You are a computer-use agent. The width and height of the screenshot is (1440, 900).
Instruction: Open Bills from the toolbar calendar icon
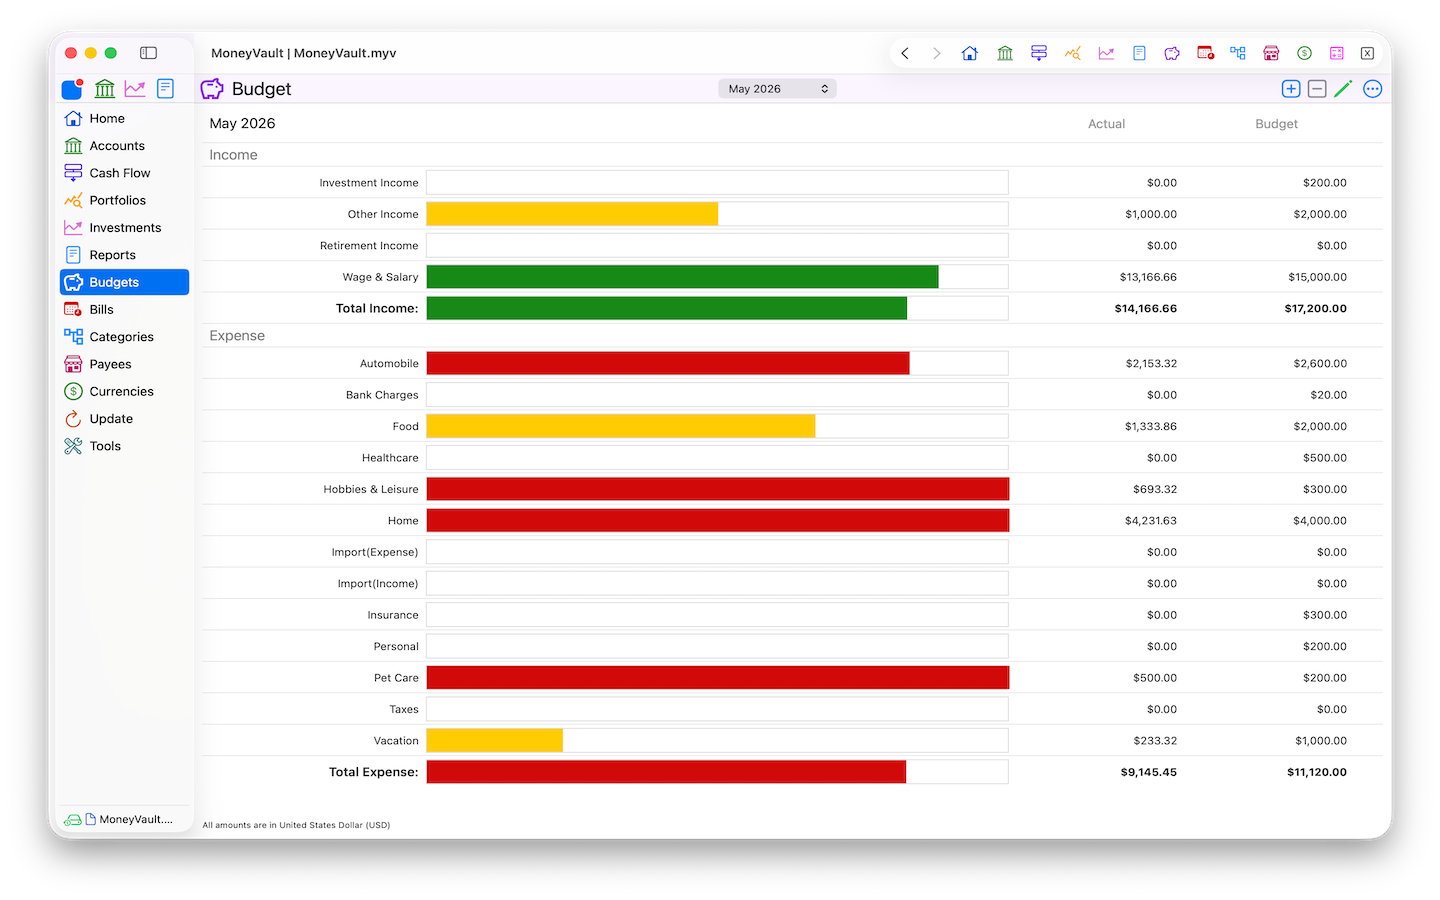click(x=1206, y=53)
